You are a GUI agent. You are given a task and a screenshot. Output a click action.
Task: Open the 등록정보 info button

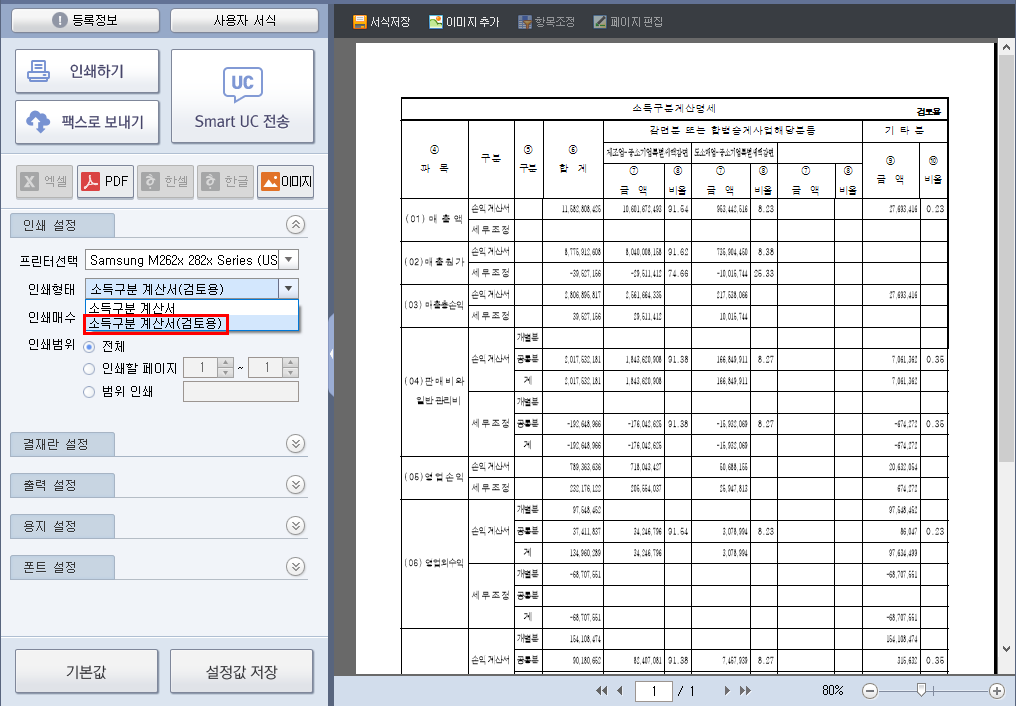86,21
